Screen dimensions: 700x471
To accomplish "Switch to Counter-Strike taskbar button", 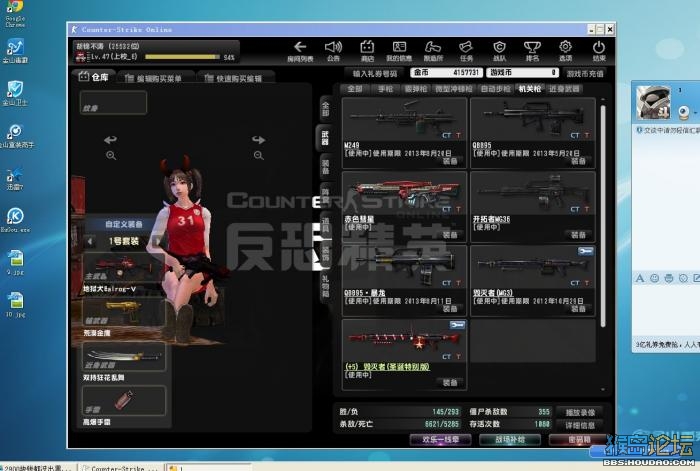I will (x=121, y=468).
